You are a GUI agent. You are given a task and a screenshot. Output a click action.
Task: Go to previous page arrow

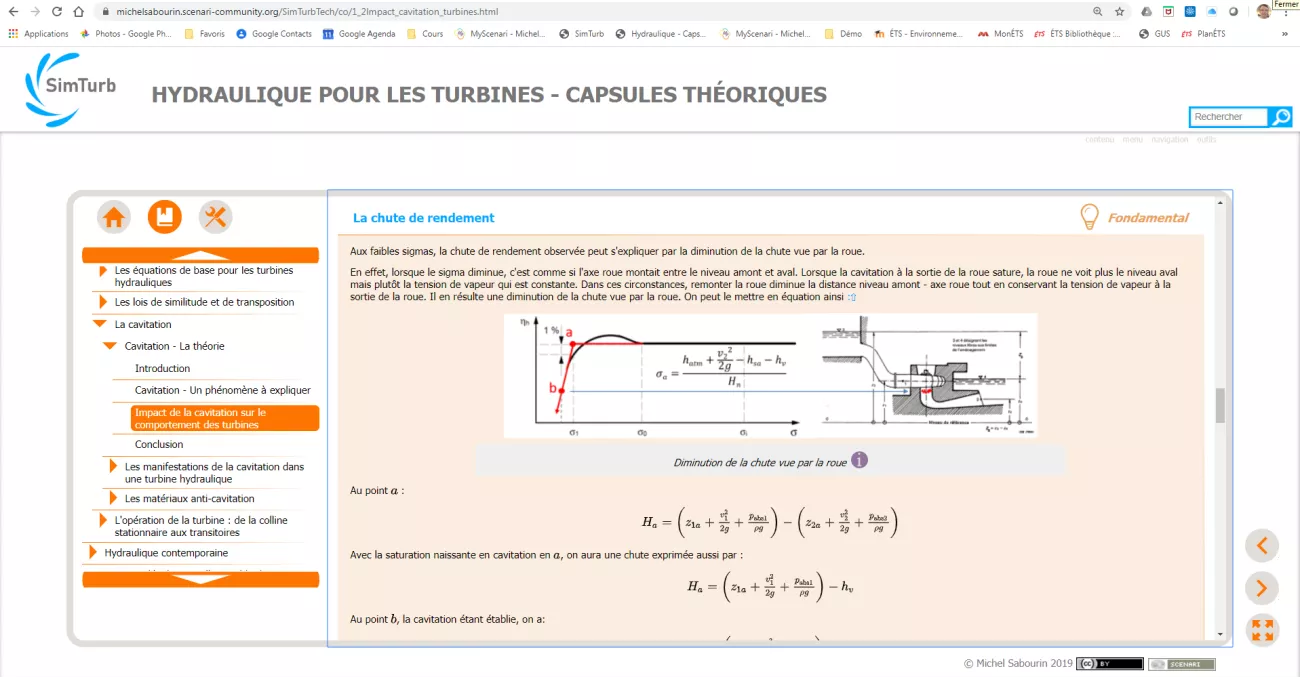pyautogui.click(x=1261, y=546)
